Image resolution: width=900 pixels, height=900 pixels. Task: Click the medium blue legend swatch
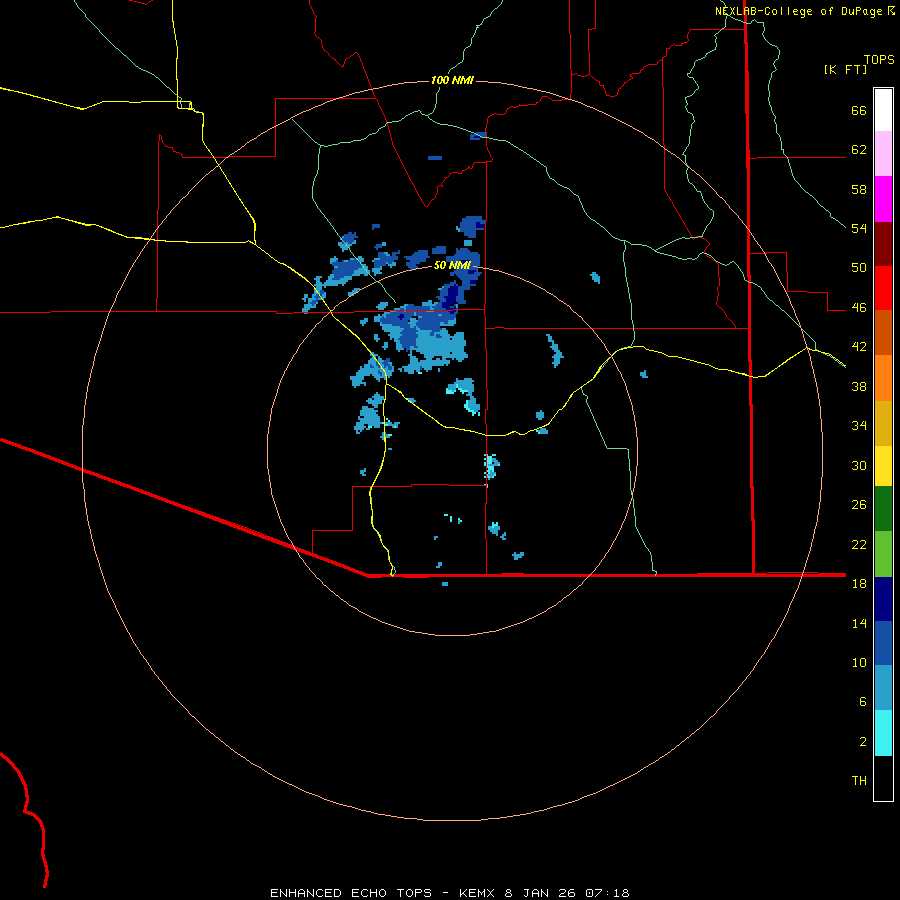pos(883,643)
